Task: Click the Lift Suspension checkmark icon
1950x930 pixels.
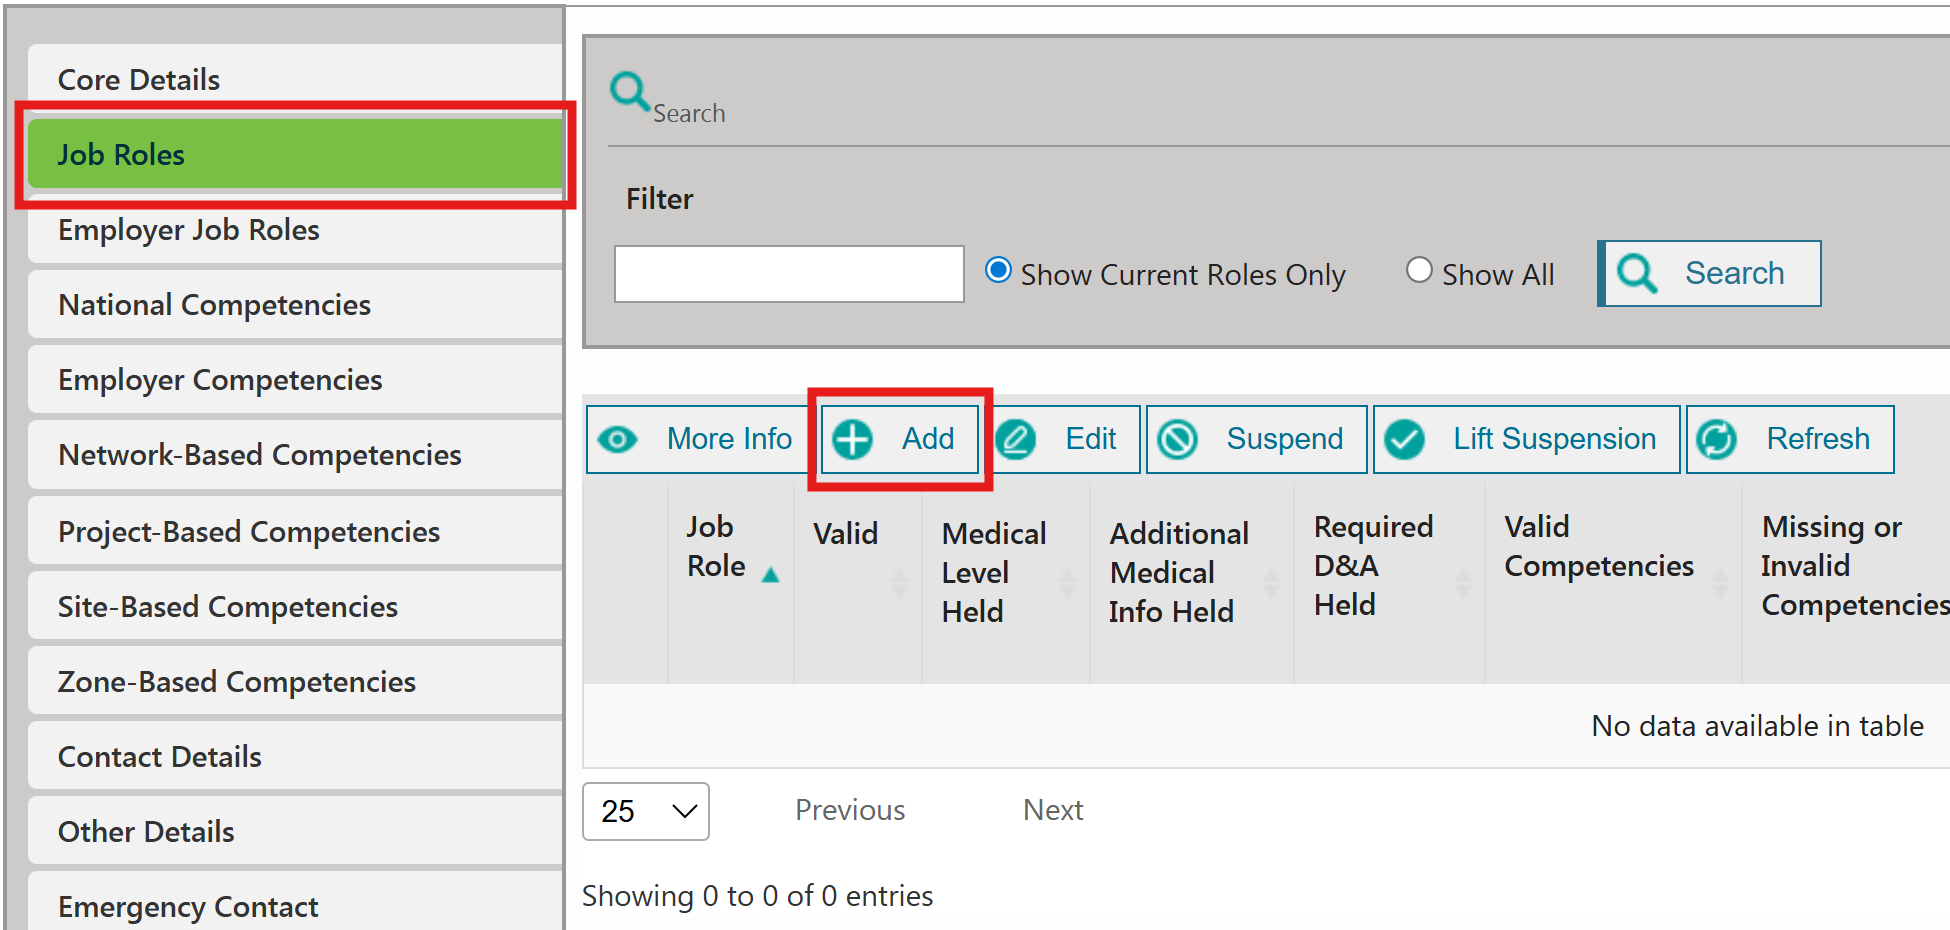Action: click(1405, 439)
